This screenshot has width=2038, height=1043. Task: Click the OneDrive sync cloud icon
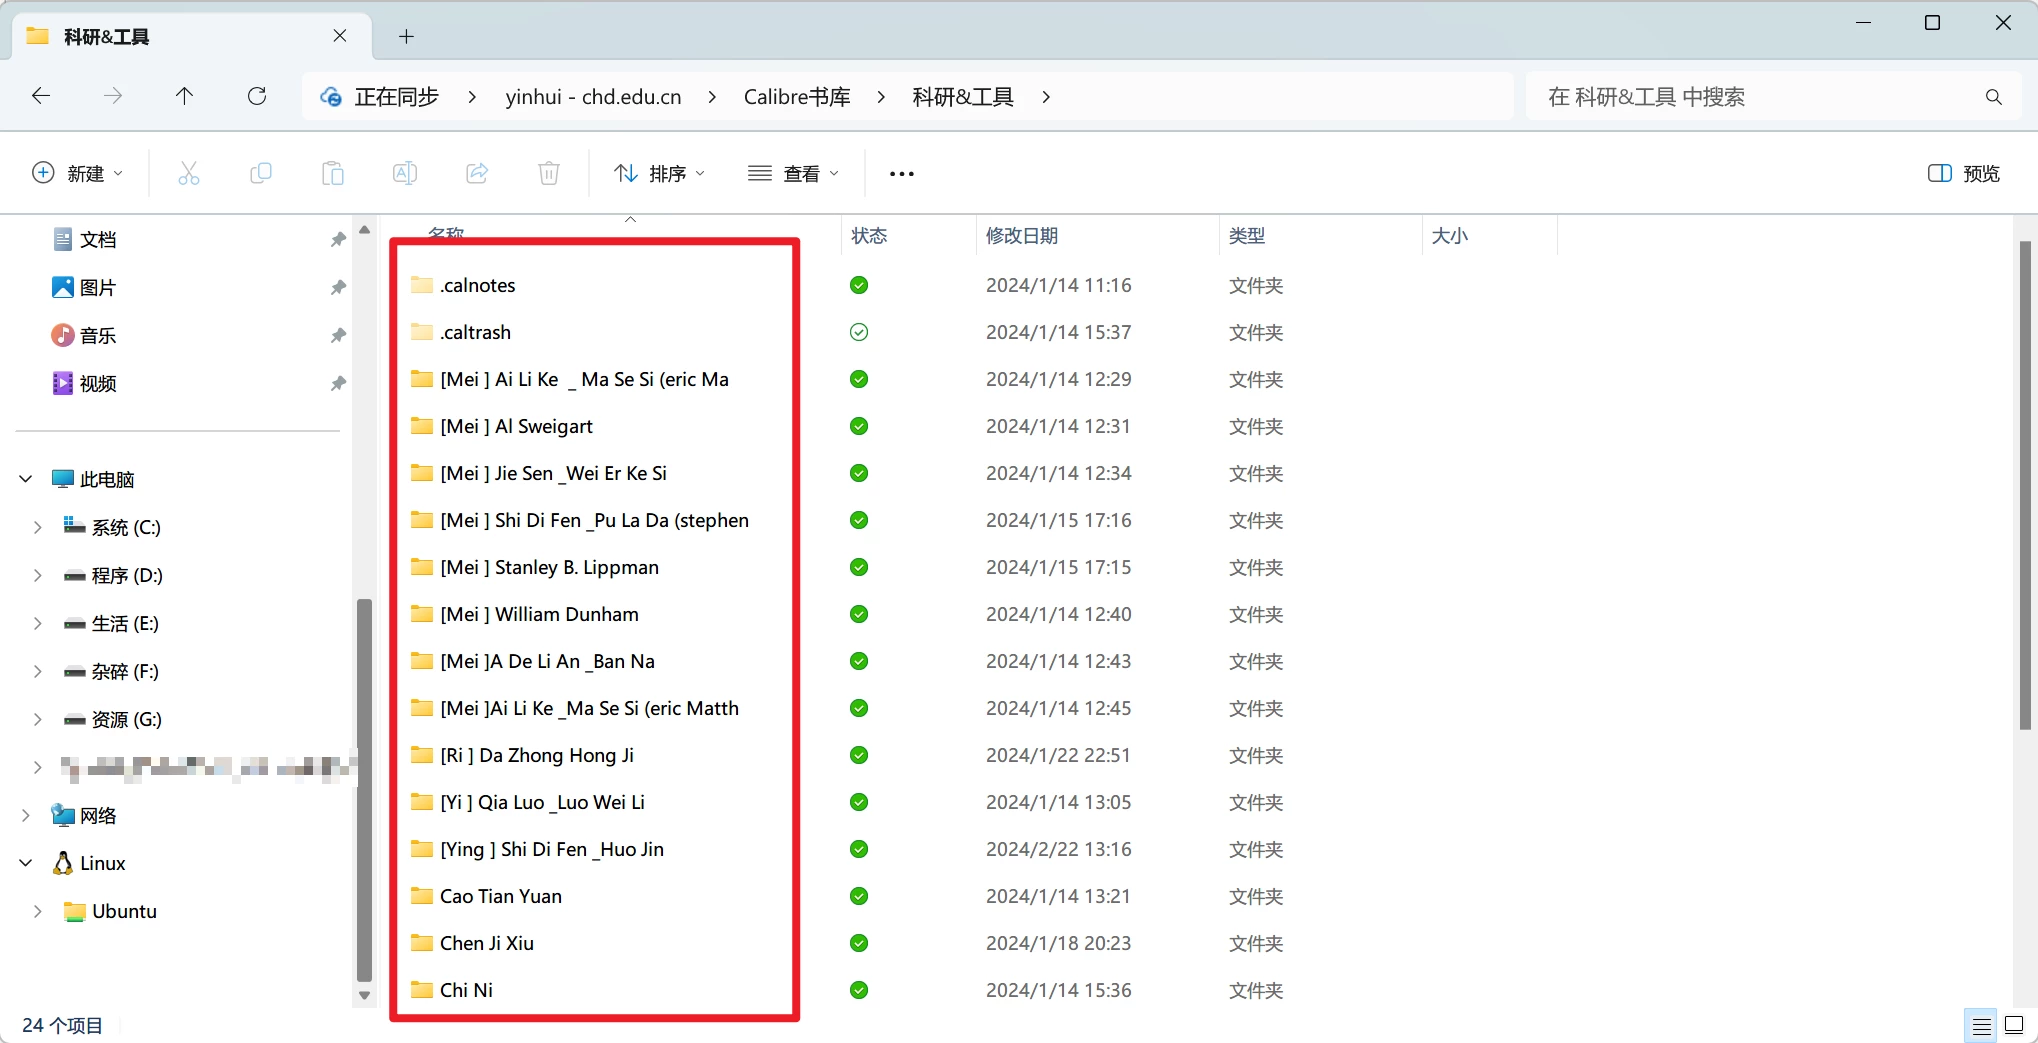coord(331,97)
